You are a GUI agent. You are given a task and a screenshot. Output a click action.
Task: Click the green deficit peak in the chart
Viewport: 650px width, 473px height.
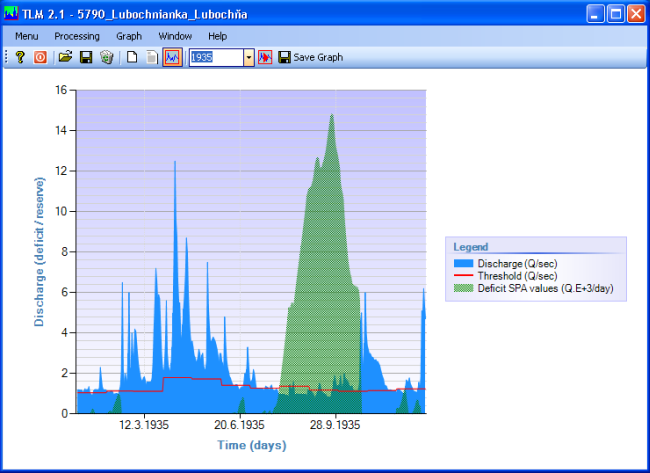(x=332, y=115)
